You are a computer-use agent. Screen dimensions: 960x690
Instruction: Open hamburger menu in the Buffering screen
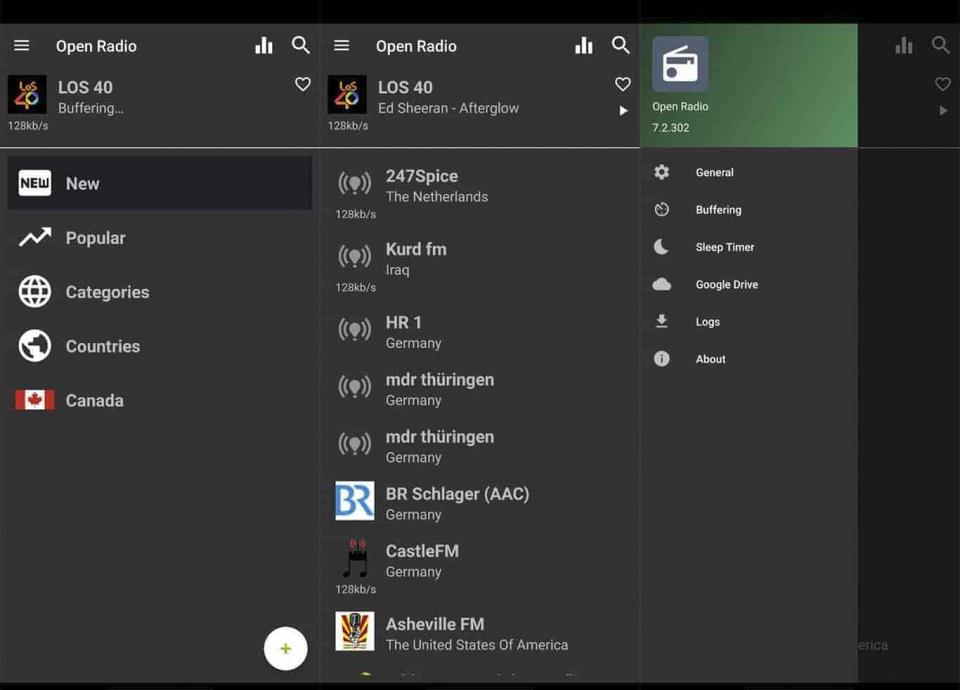pos(22,45)
